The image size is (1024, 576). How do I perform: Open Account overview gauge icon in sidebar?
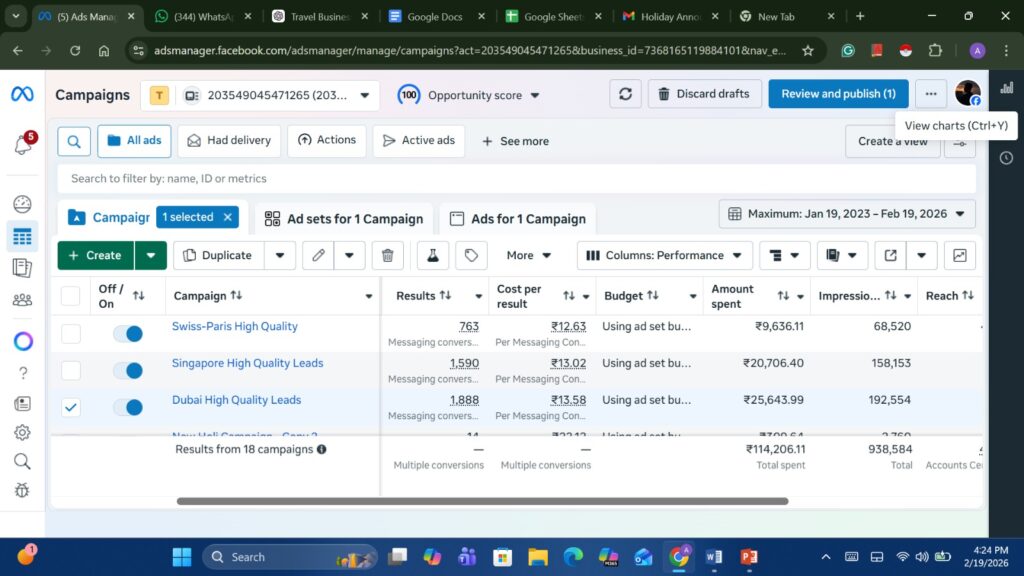tap(22, 204)
